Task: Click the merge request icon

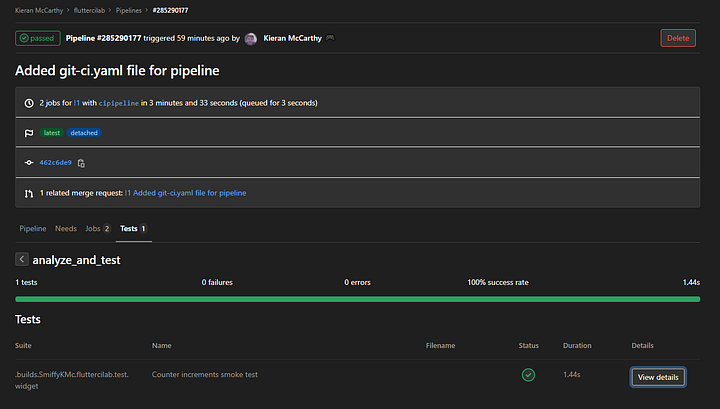Action: (x=29, y=193)
